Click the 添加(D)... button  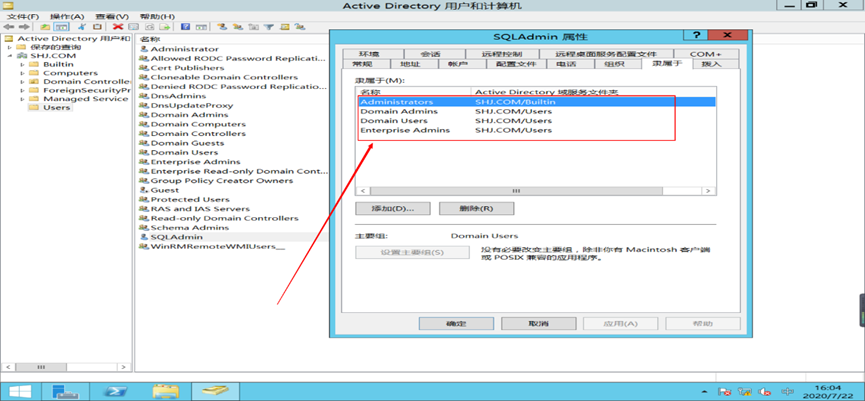(x=393, y=208)
